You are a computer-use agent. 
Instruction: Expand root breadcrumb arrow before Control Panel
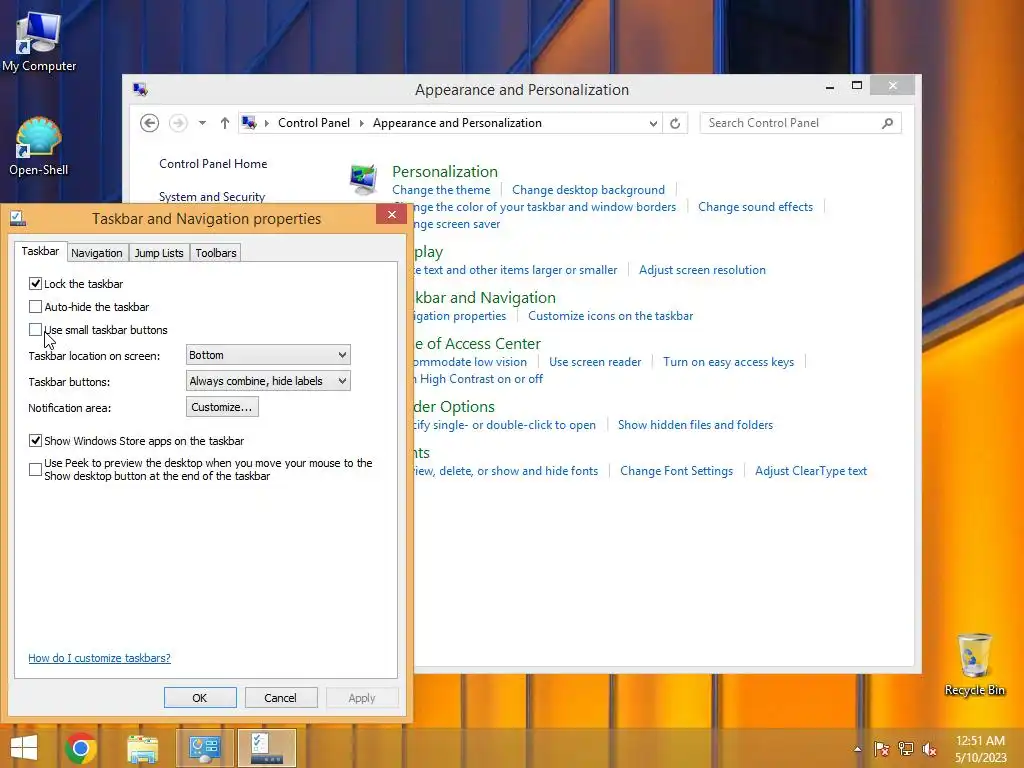tap(266, 123)
